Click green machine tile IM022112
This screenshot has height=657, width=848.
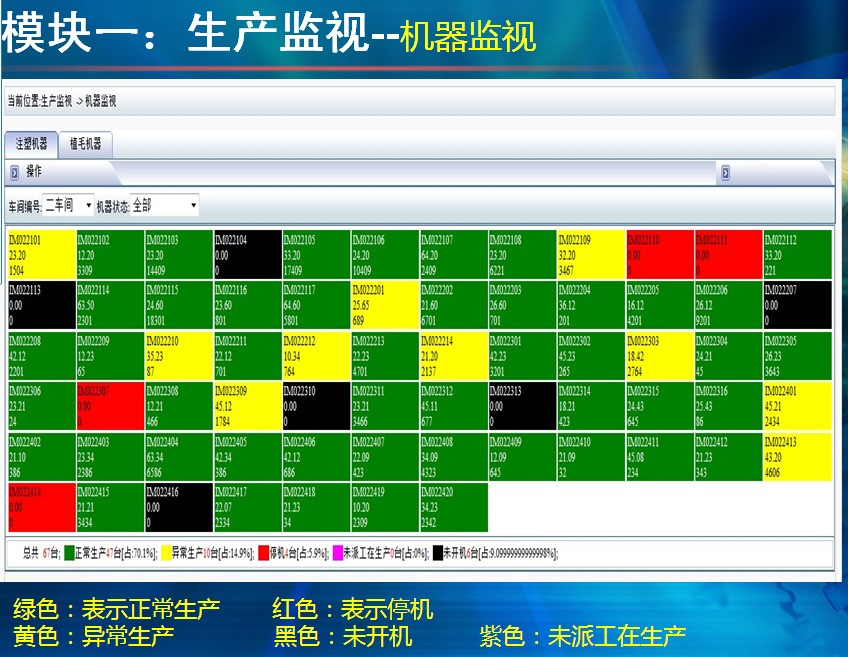(797, 255)
